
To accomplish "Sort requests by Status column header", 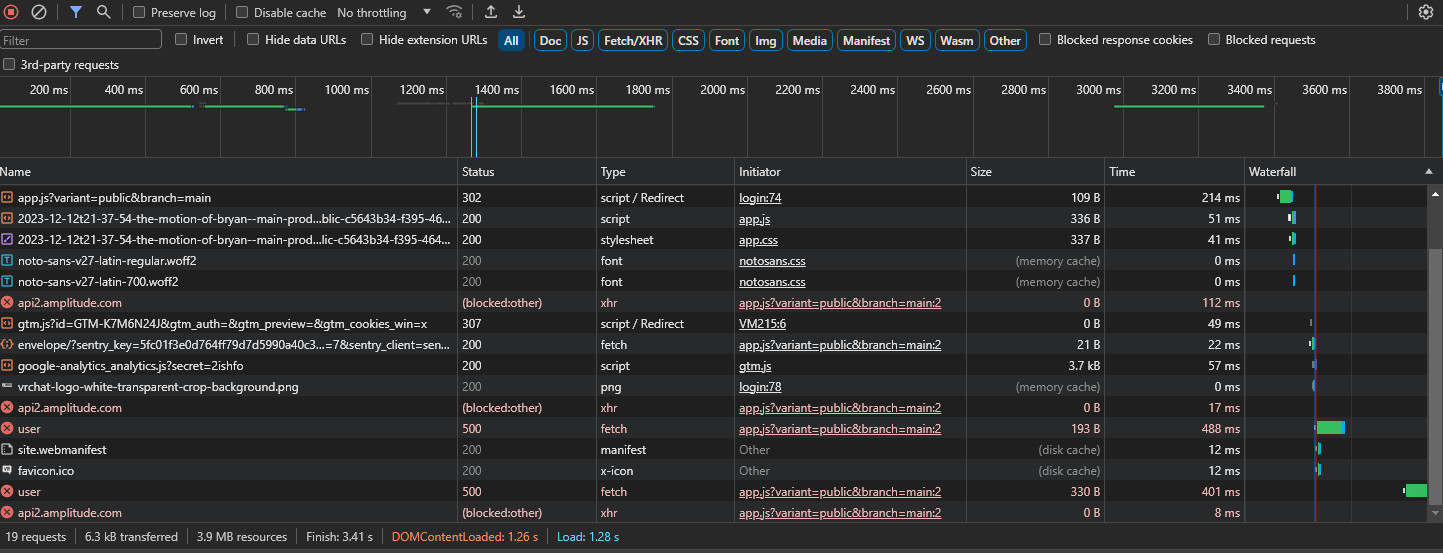I will pyautogui.click(x=478, y=172).
